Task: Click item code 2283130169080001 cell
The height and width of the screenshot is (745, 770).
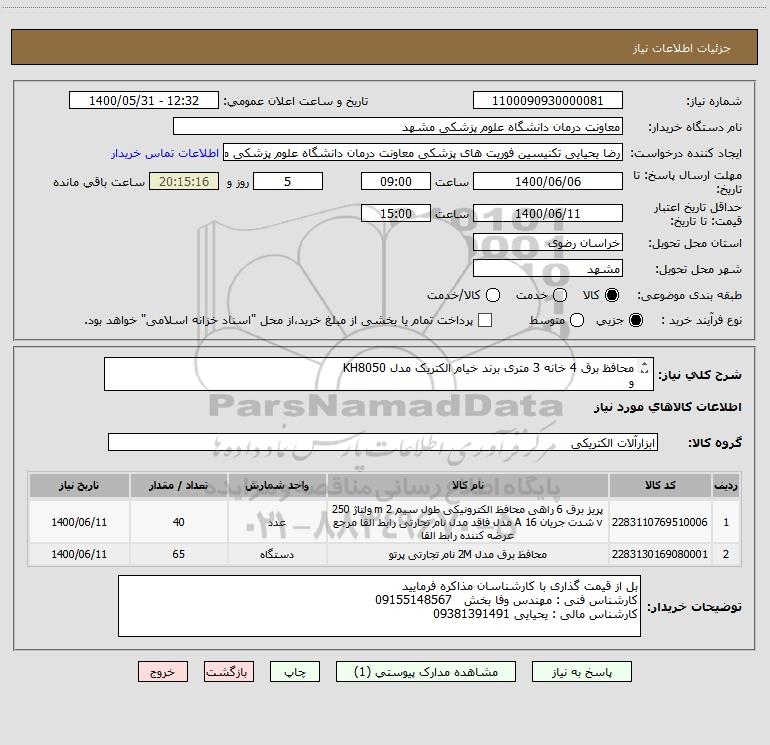Action: tap(660, 554)
